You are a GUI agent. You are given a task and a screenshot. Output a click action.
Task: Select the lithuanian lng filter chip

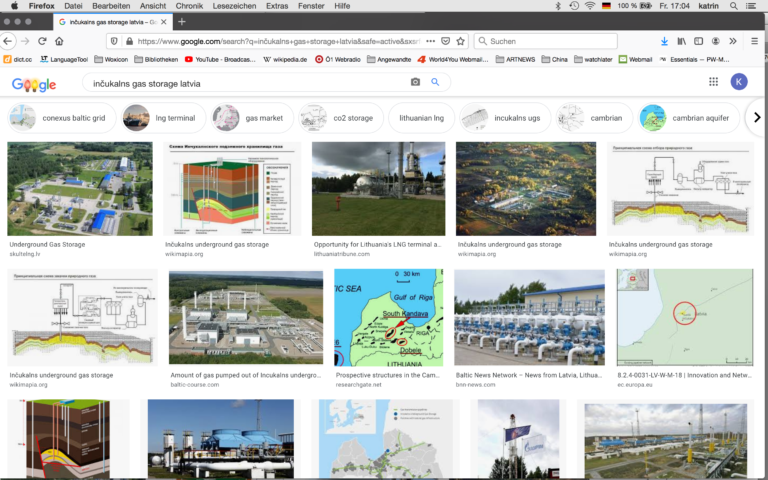[x=421, y=118]
